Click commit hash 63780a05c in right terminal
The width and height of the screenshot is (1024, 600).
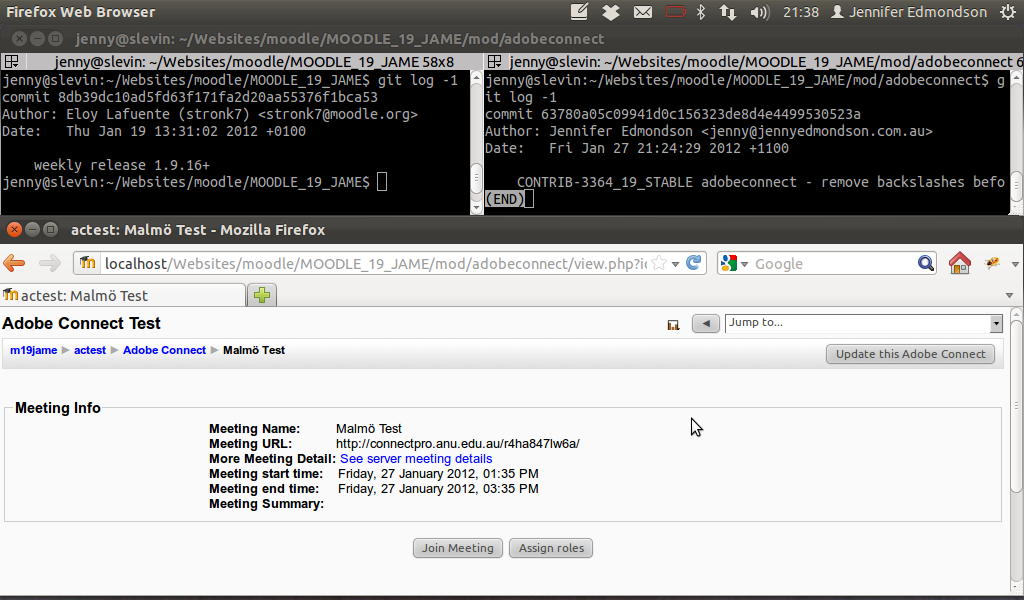pyautogui.click(x=701, y=114)
